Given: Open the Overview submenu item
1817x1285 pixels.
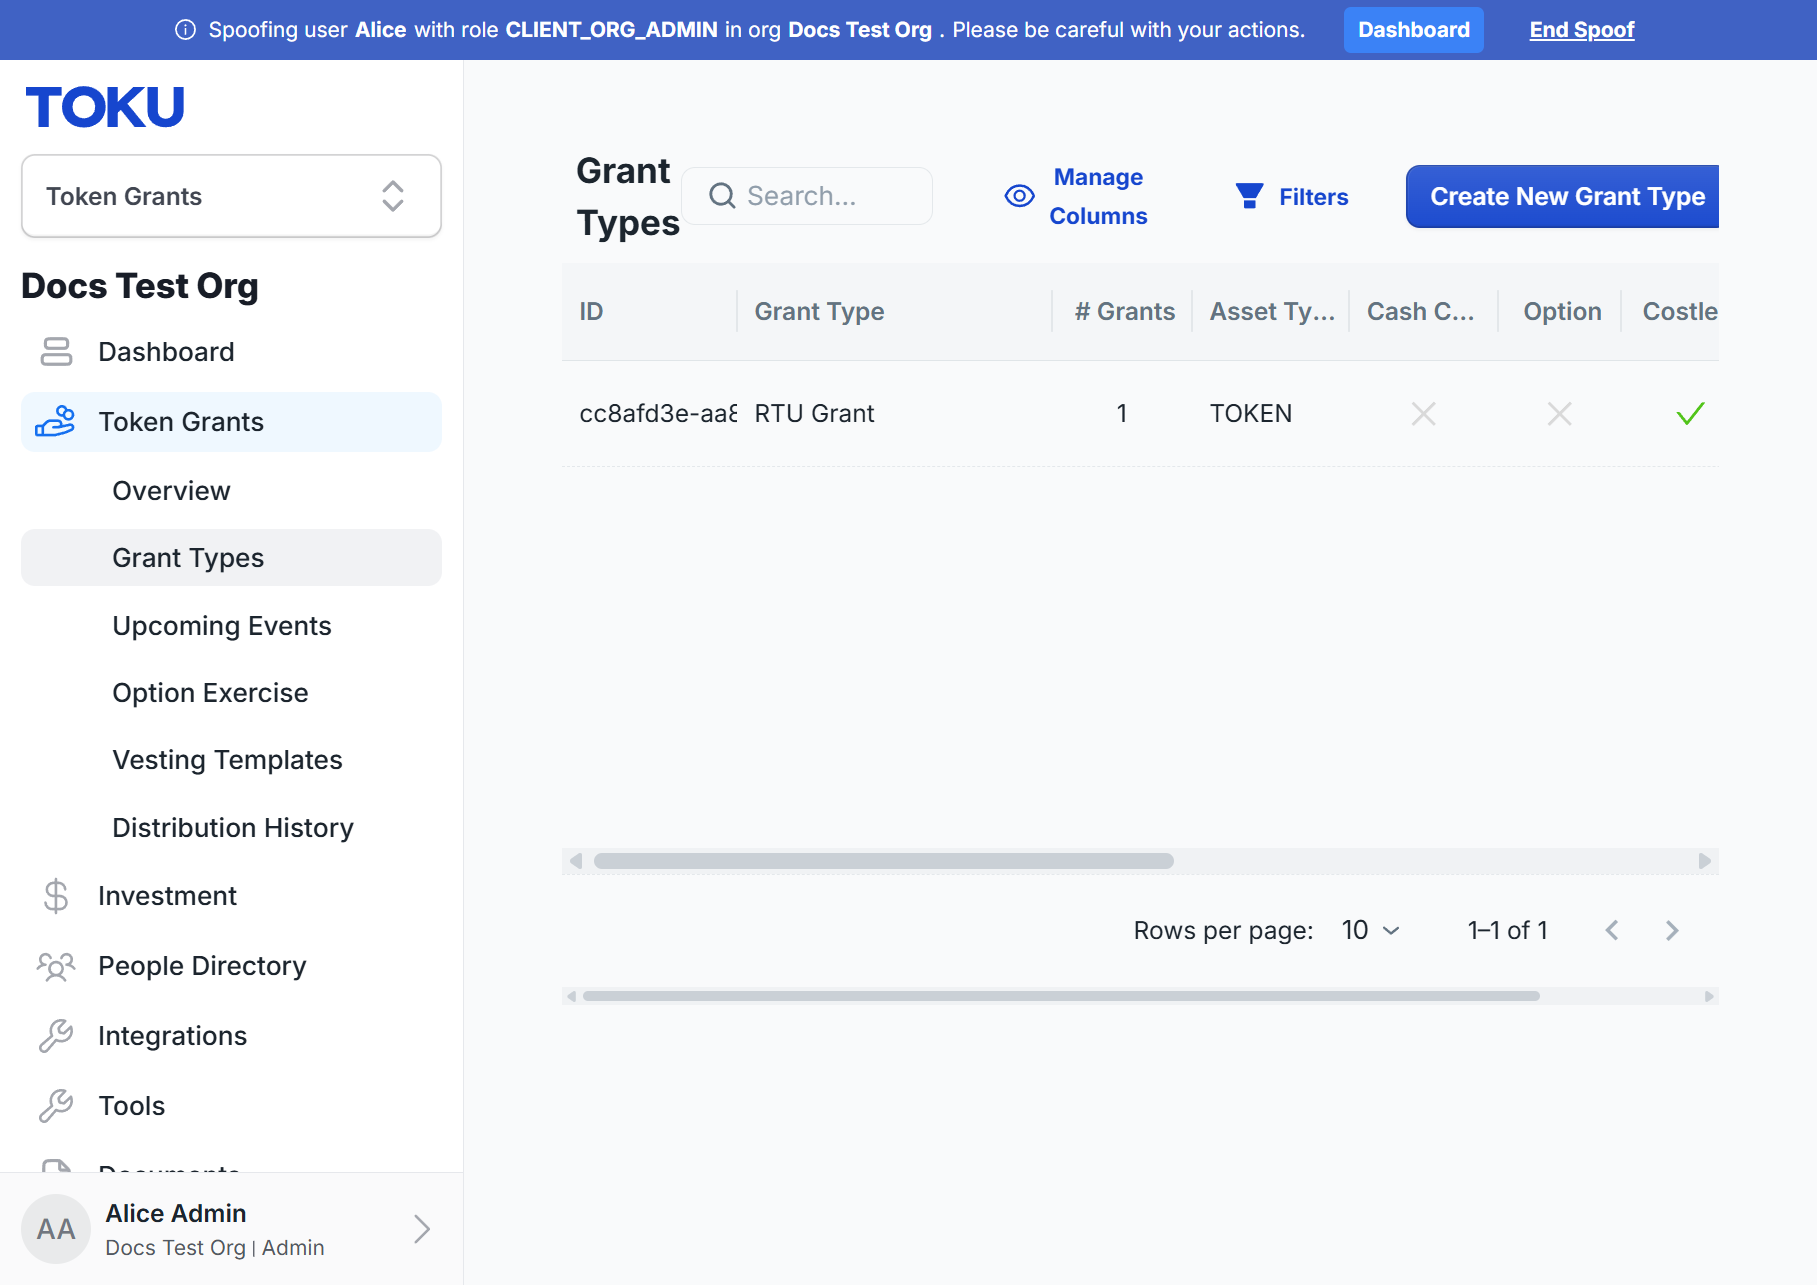Looking at the screenshot, I should pos(231,491).
